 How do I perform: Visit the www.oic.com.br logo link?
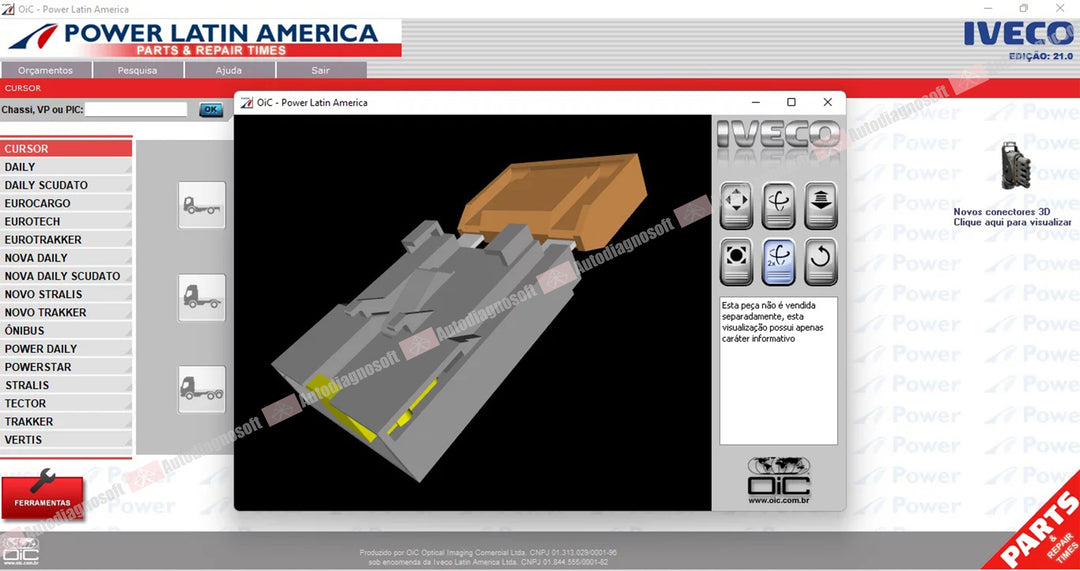(779, 481)
